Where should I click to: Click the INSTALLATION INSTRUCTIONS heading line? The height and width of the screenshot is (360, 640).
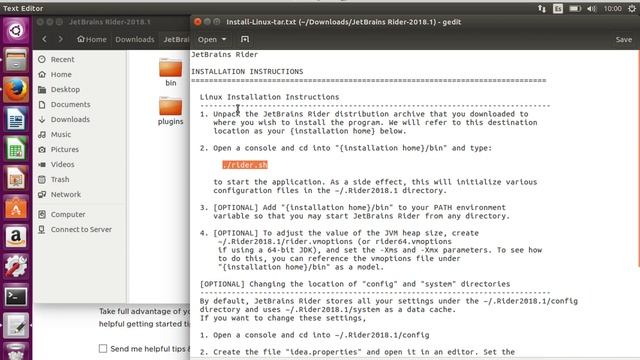247,71
